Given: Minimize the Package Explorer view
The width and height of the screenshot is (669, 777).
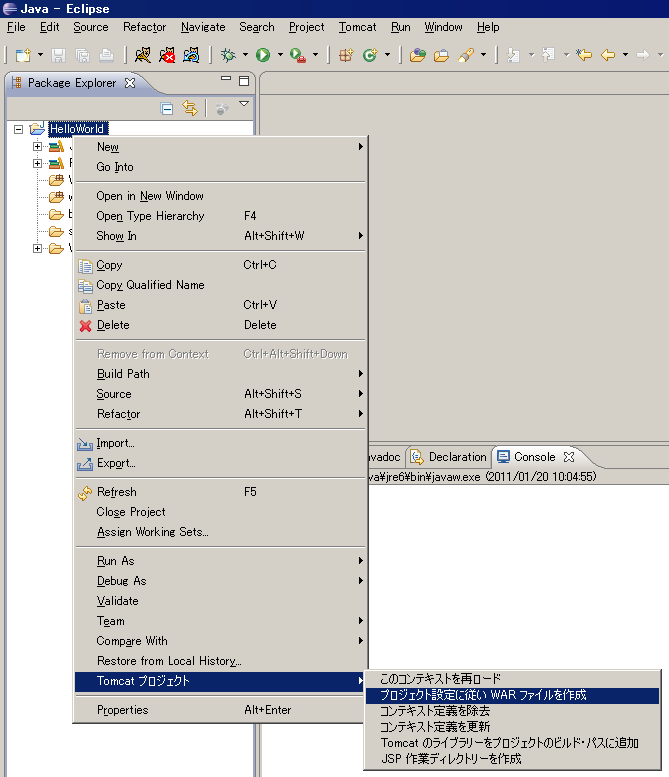Looking at the screenshot, I should tap(226, 79).
